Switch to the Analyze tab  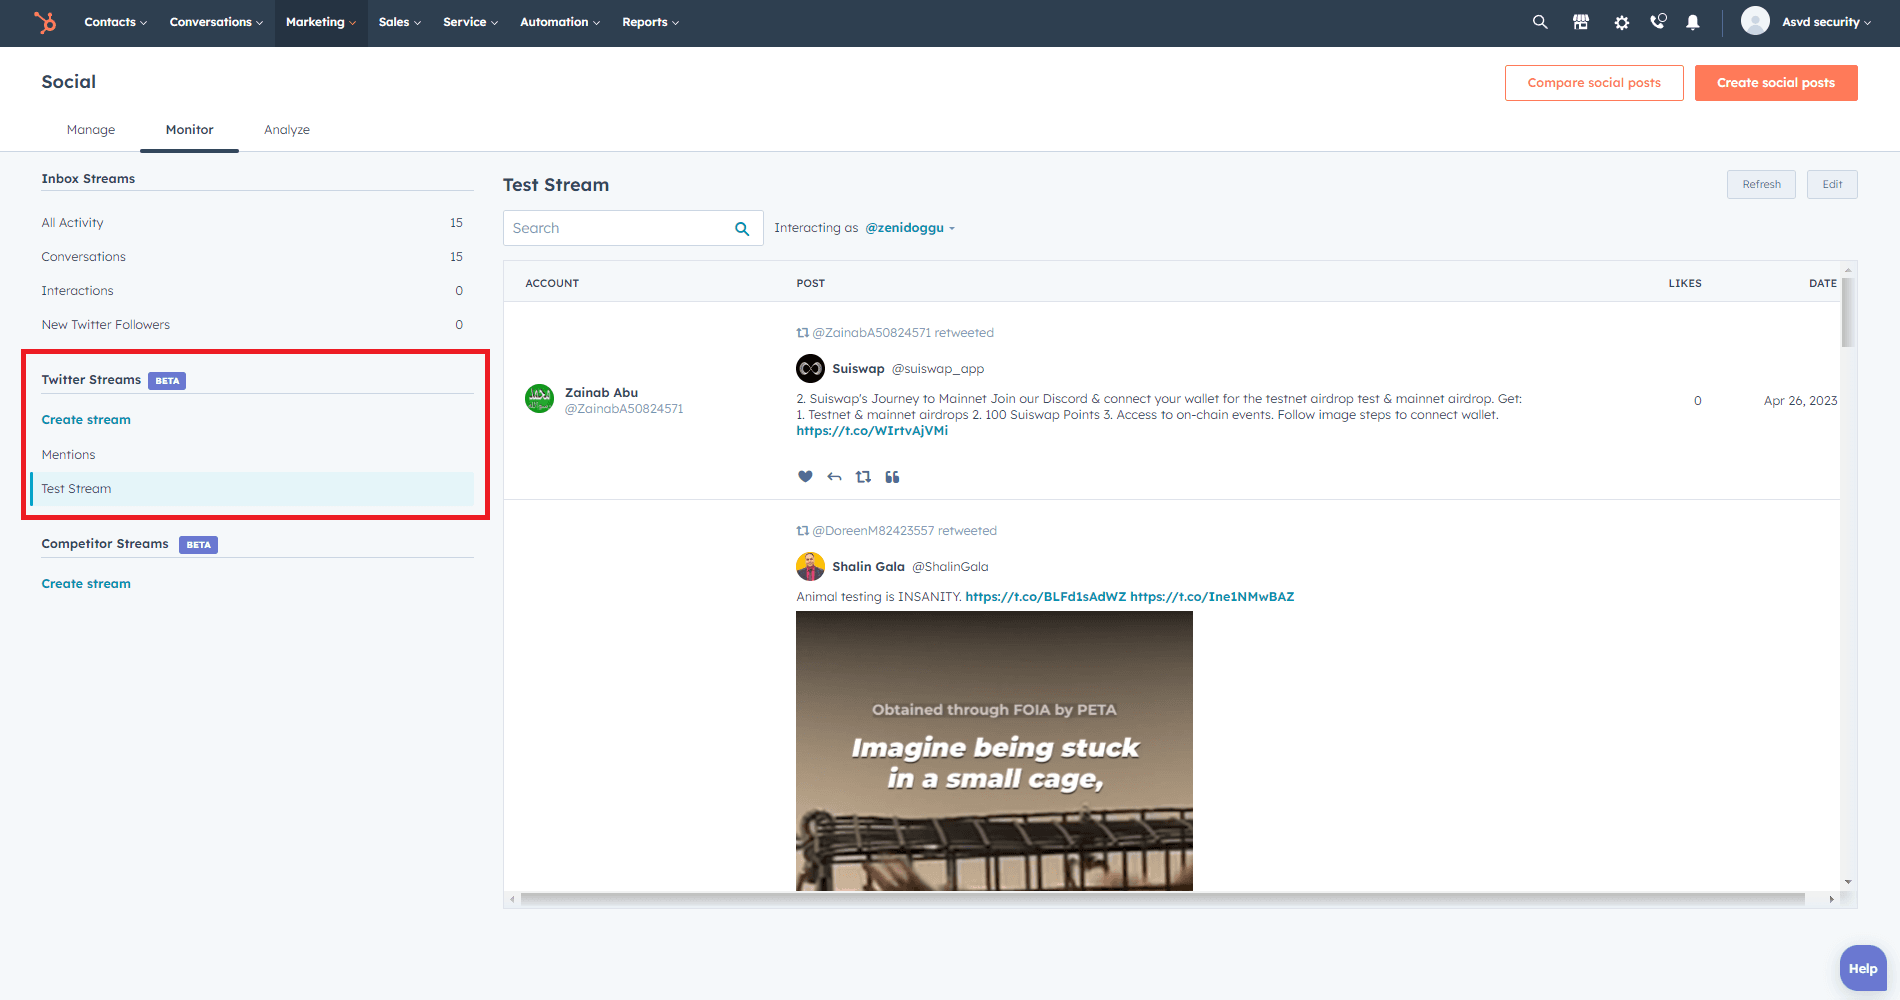tap(287, 130)
